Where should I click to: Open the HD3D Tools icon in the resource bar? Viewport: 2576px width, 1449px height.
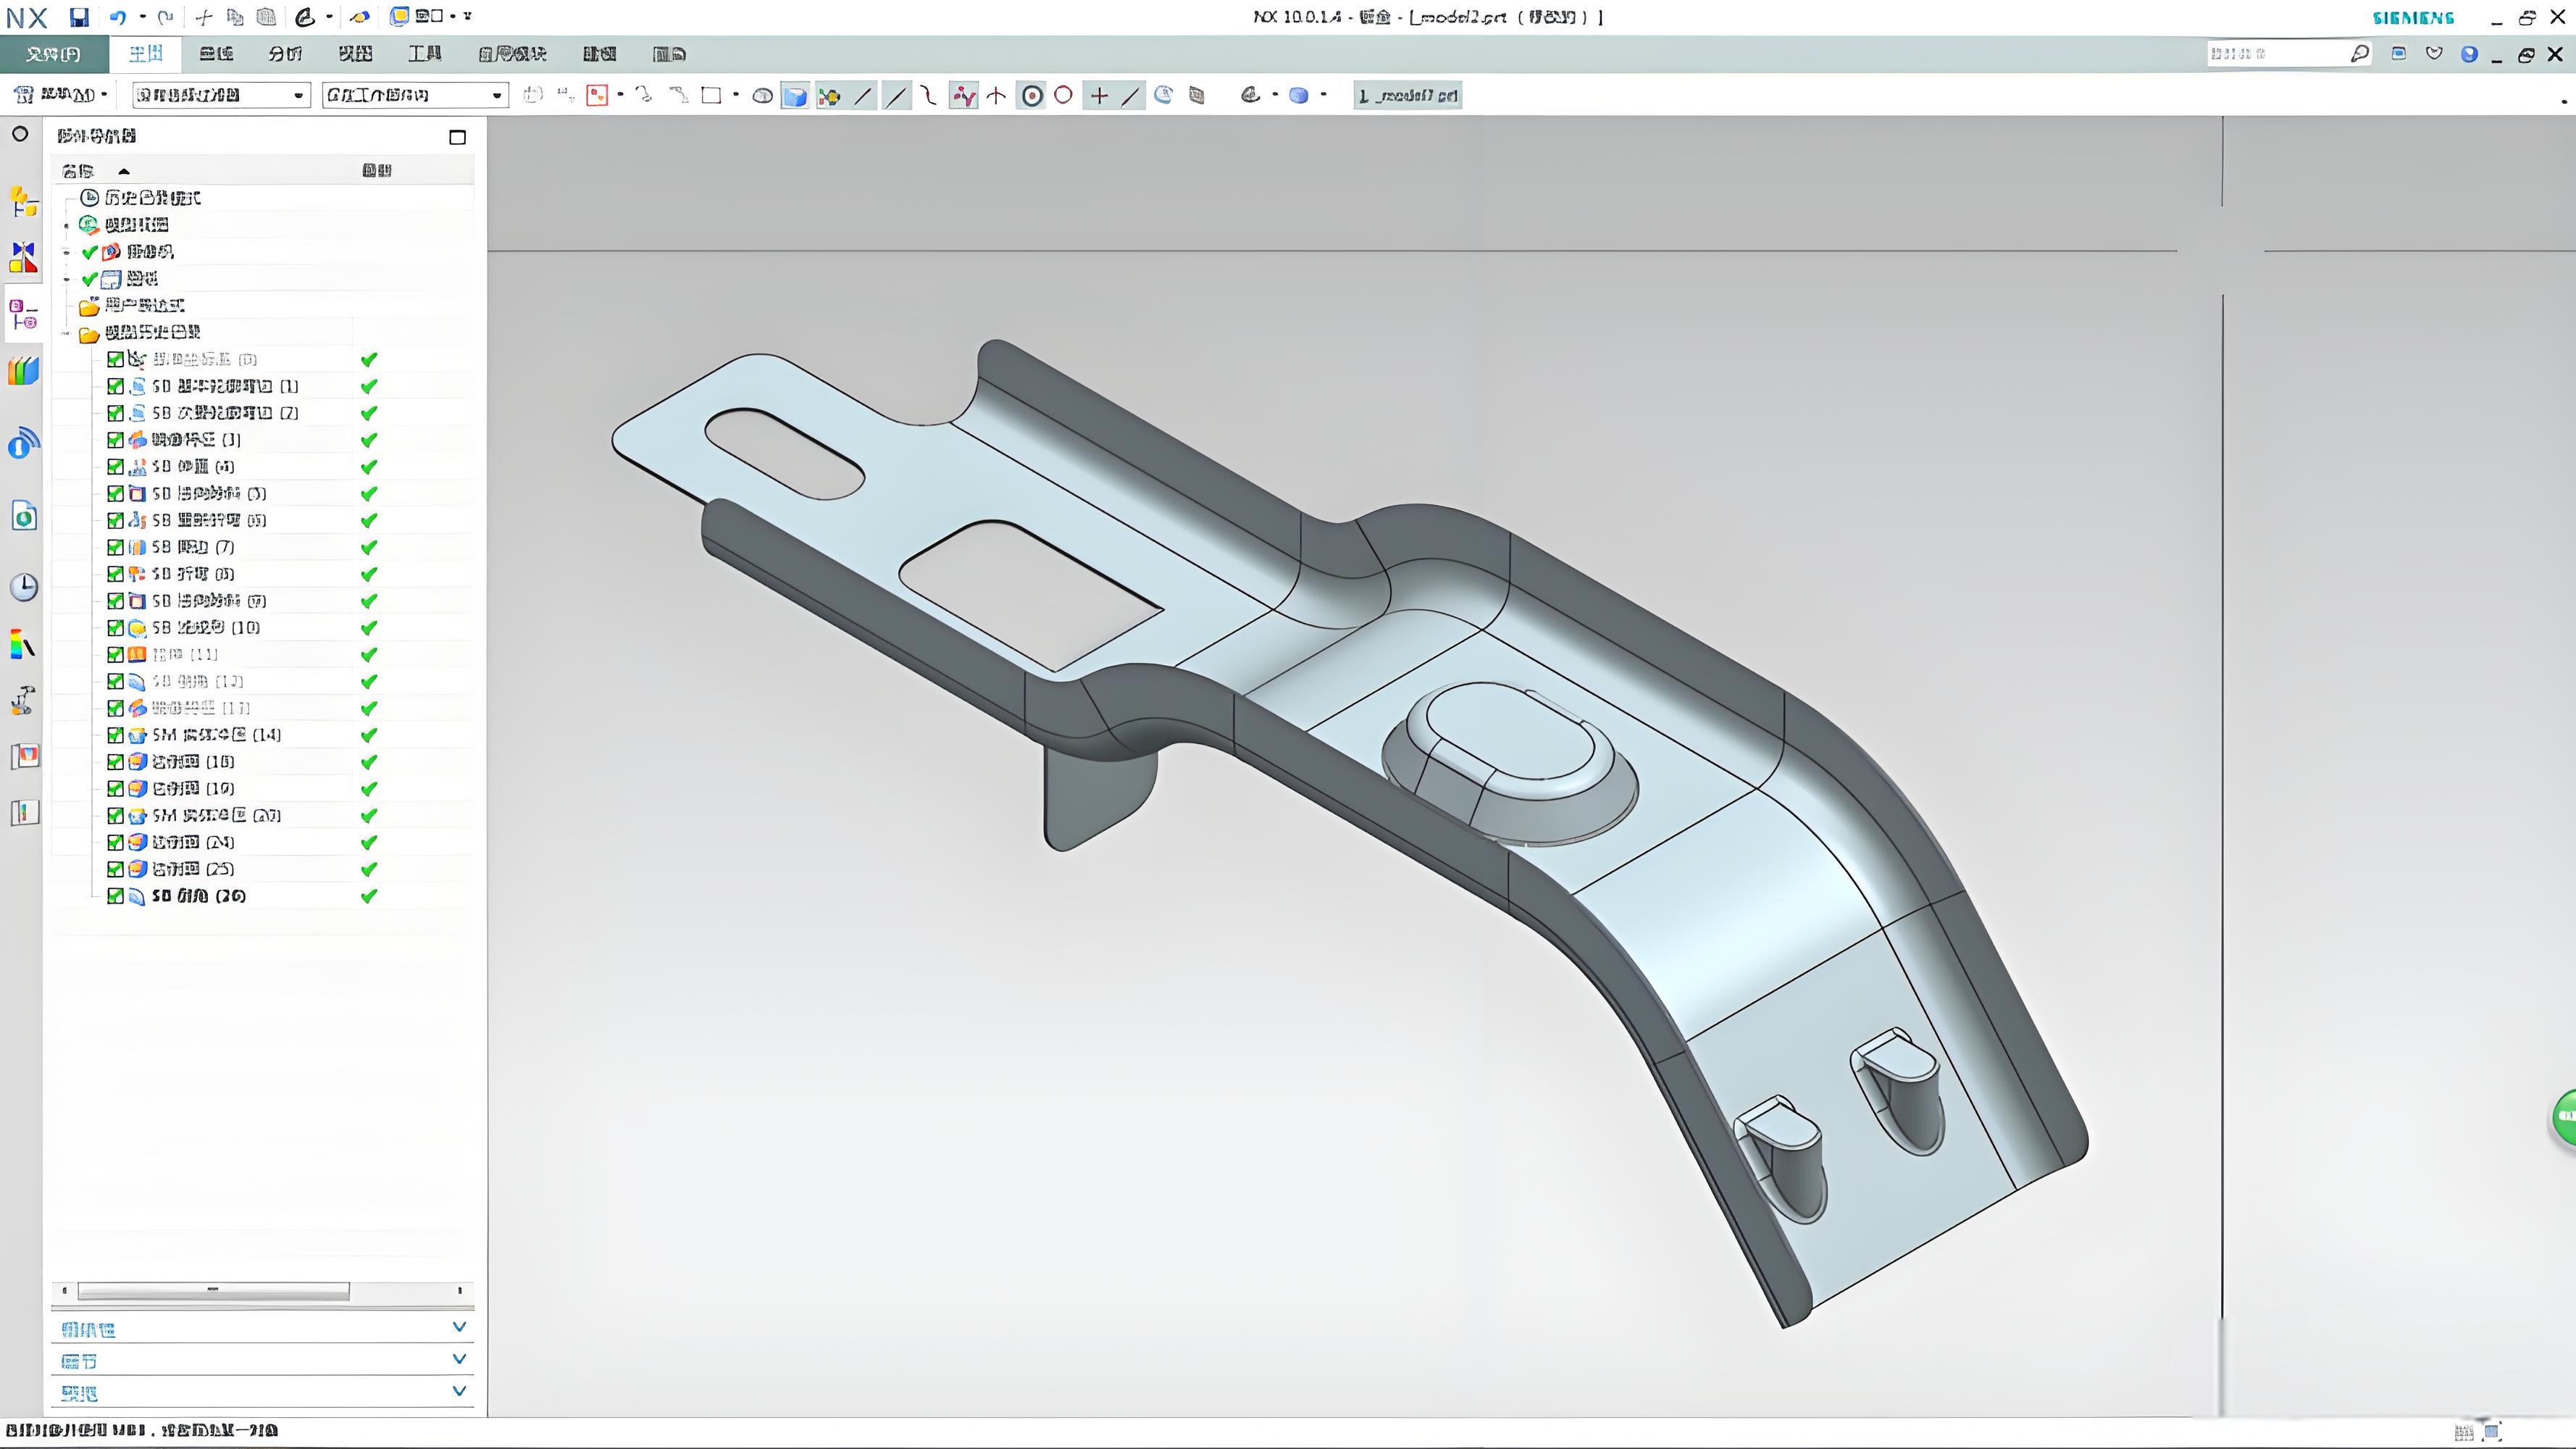[x=23, y=443]
